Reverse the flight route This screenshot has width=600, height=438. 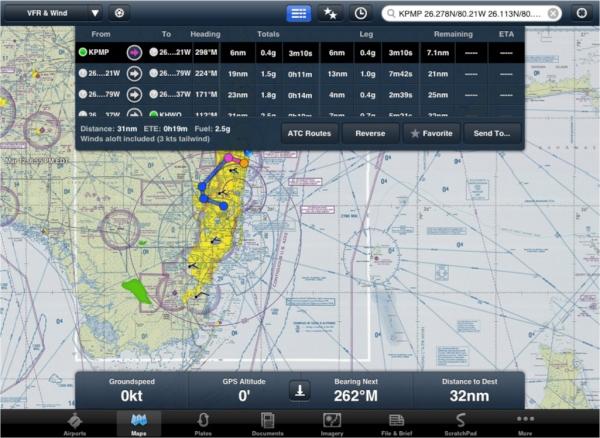(370, 134)
